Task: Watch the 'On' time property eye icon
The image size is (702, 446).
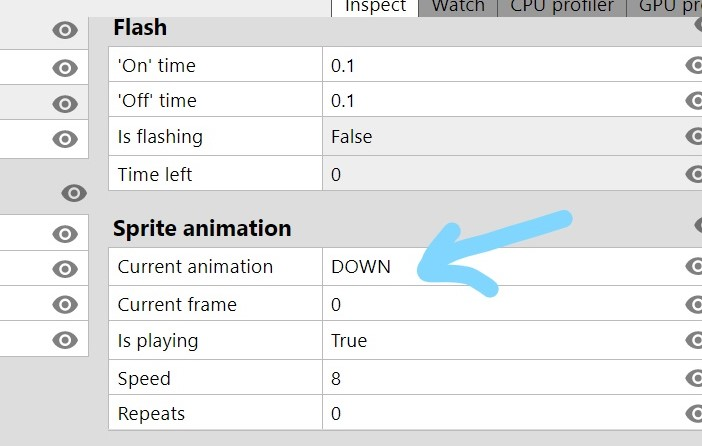Action: tap(694, 65)
